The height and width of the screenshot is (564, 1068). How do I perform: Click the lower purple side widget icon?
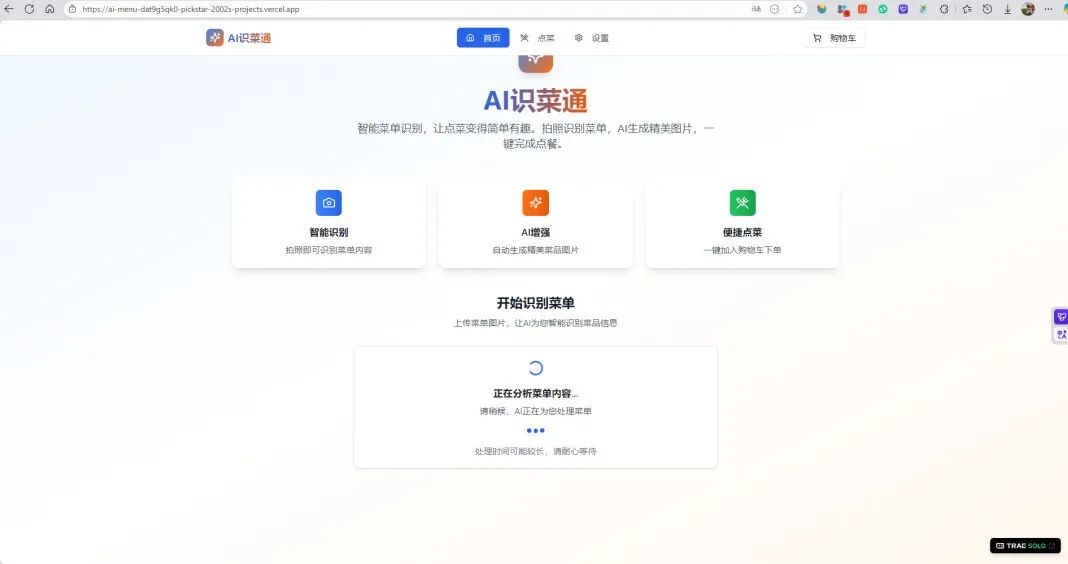coord(1061,334)
